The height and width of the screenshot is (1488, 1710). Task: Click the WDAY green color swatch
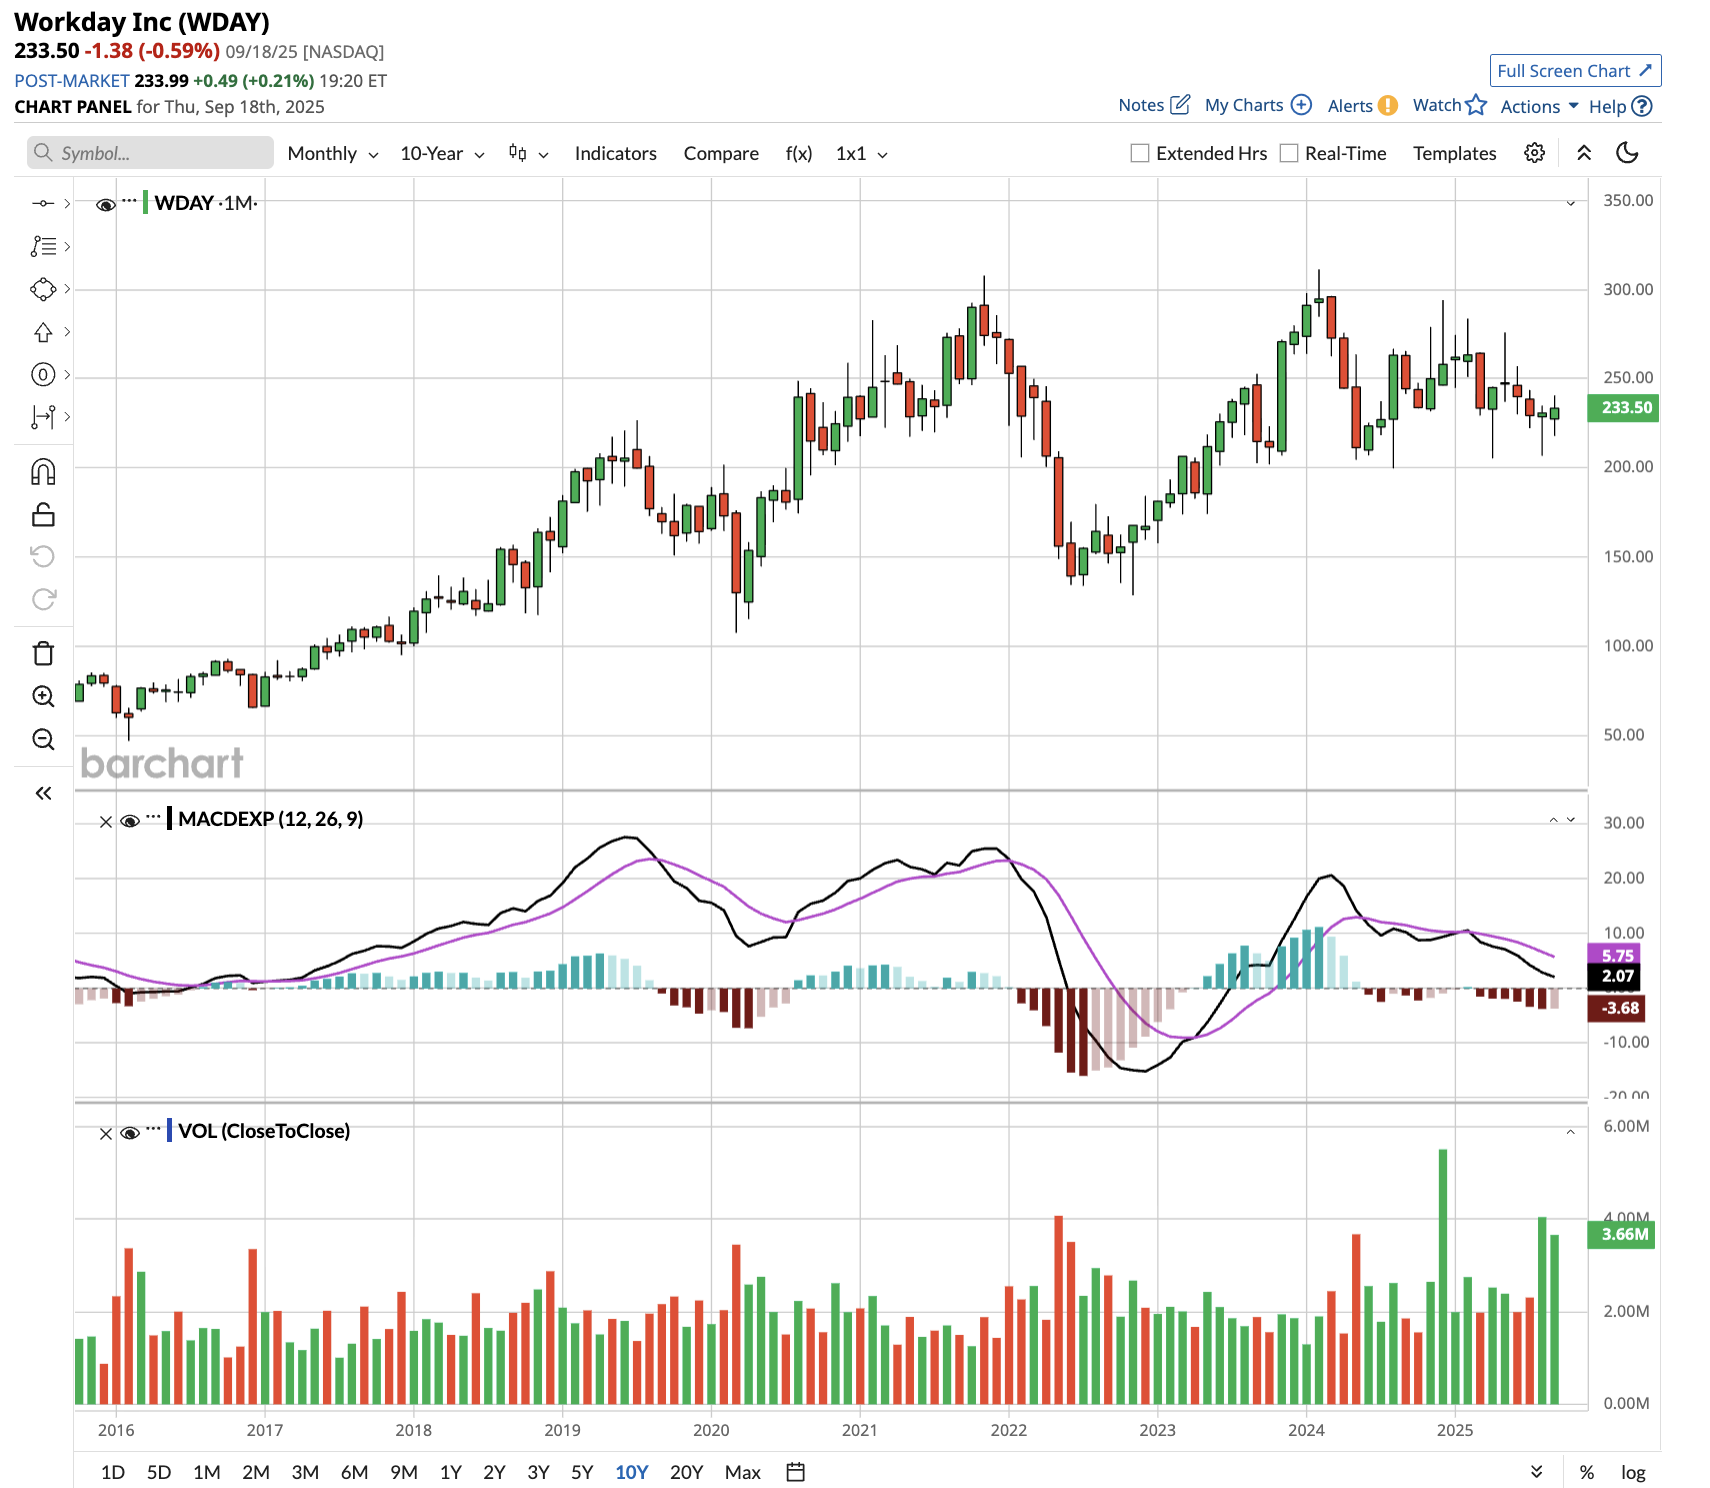[x=146, y=203]
